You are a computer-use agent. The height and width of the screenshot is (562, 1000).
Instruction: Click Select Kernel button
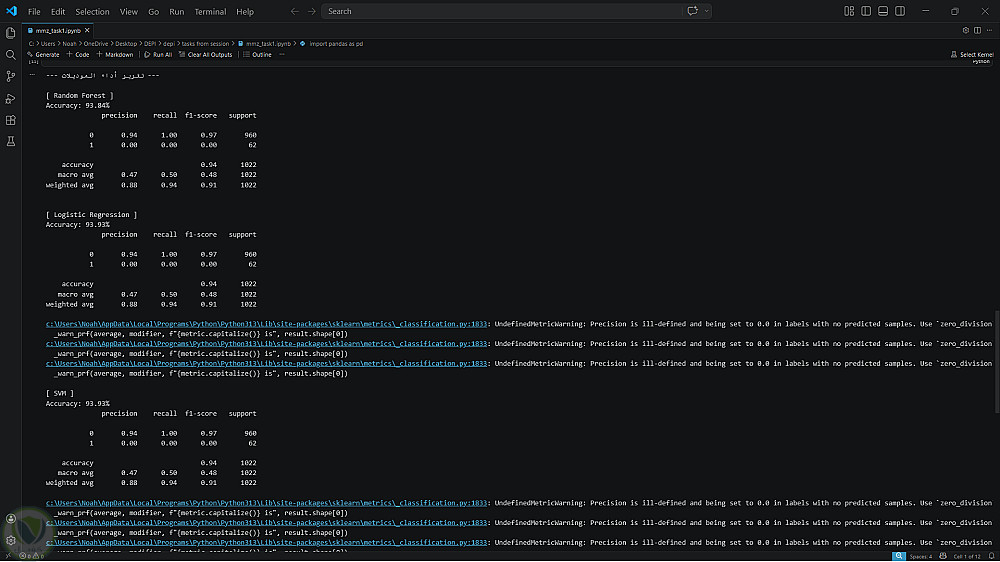coord(972,55)
